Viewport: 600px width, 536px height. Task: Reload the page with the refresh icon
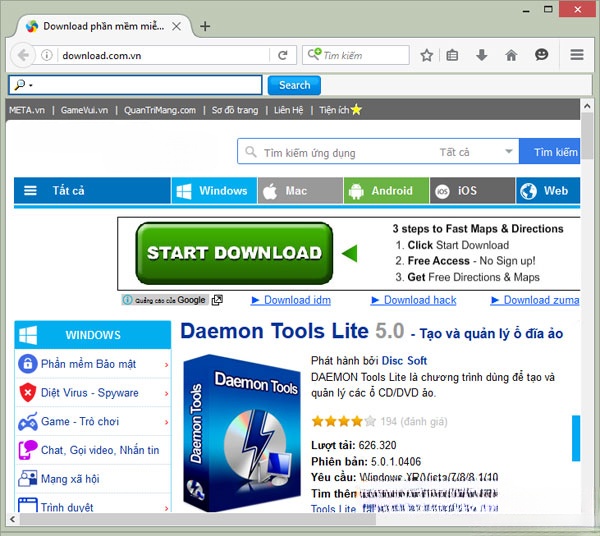pos(282,55)
